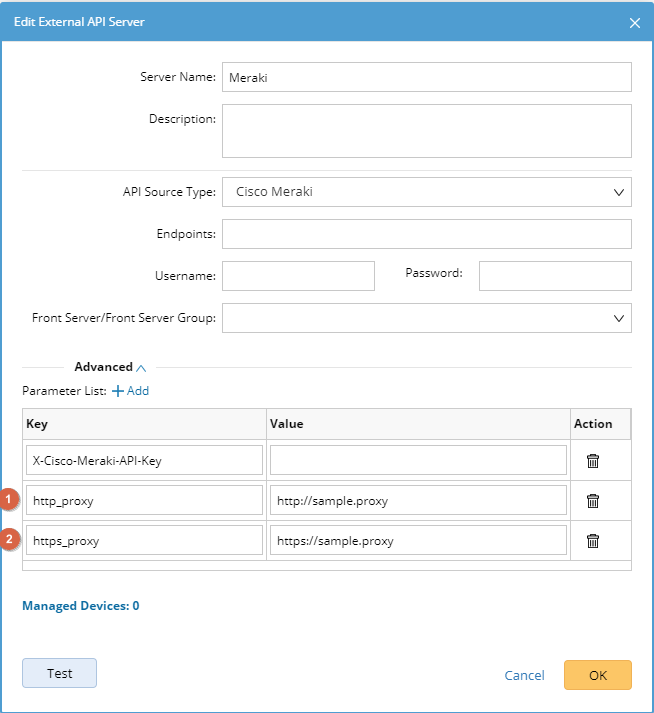This screenshot has height=713, width=654.
Task: Open the Front Server Group dropdown
Action: click(427, 318)
